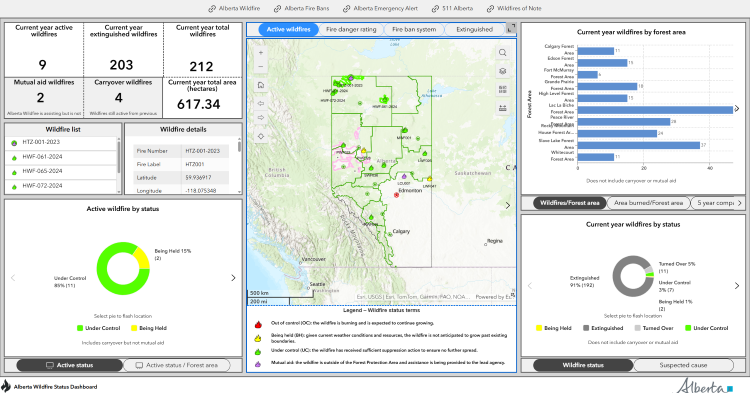Viewport: 750px width, 393px height.
Task: Switch to Fire danger rating tab
Action: pyautogui.click(x=351, y=29)
